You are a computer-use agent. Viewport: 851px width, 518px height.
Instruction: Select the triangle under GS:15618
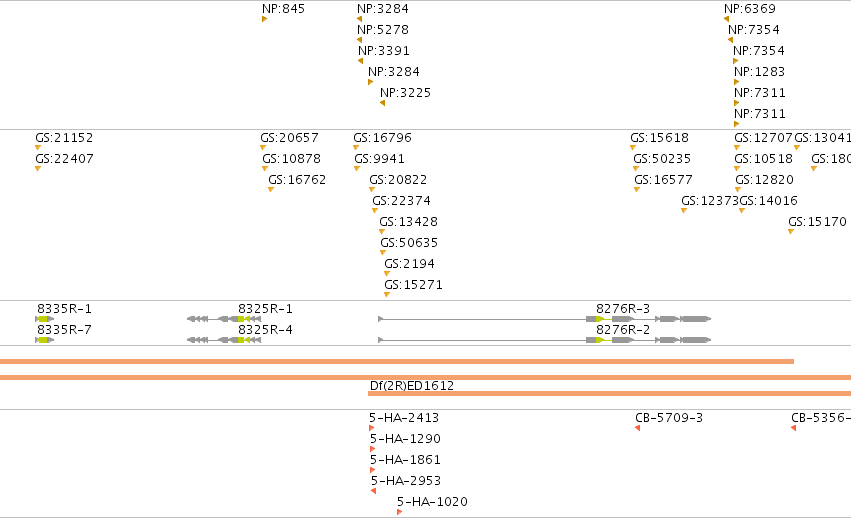pyautogui.click(x=632, y=148)
